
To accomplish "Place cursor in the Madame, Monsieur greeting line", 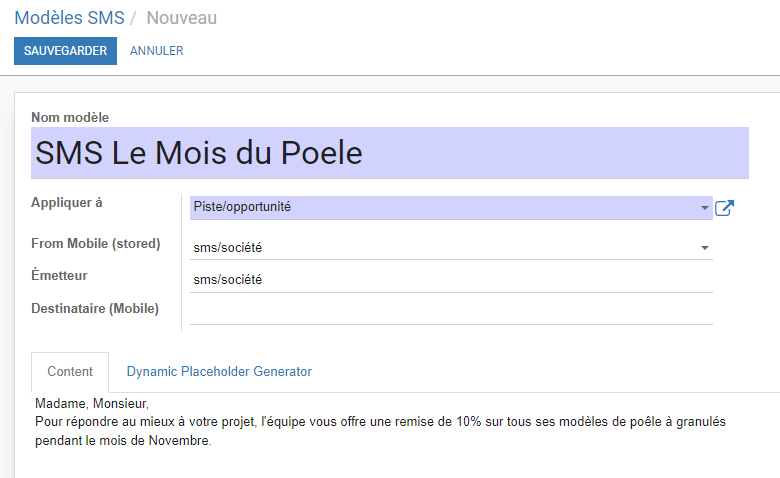I will [x=92, y=403].
